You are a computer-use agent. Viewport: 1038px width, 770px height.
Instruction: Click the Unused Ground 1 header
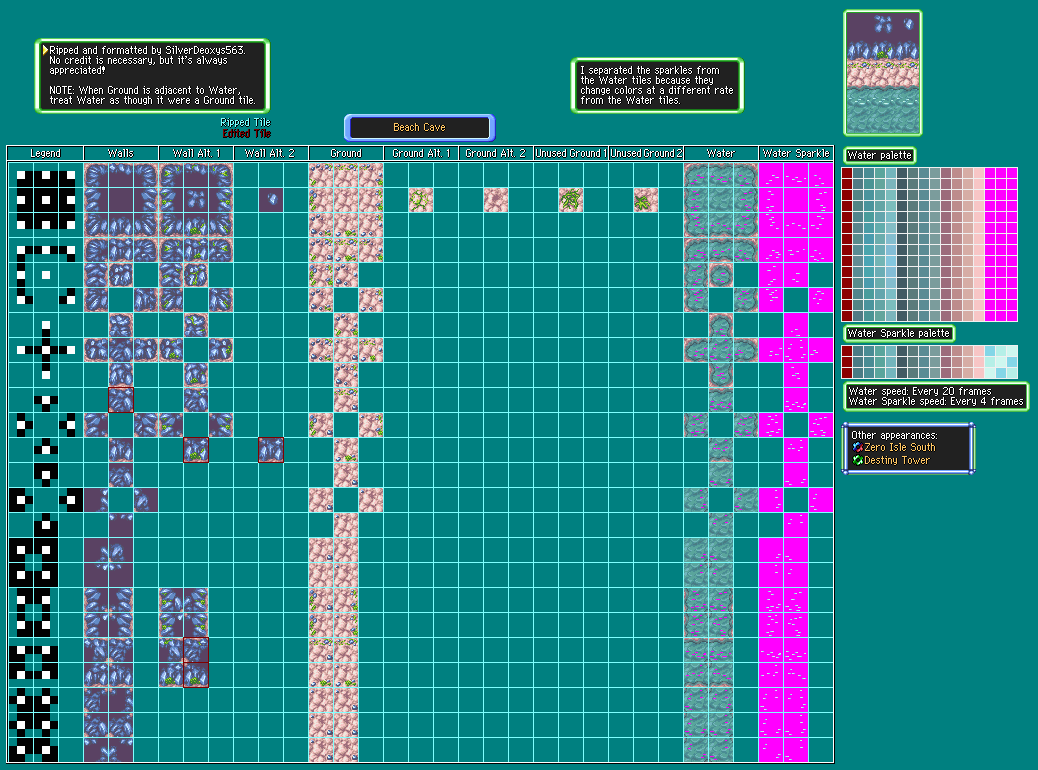571,153
